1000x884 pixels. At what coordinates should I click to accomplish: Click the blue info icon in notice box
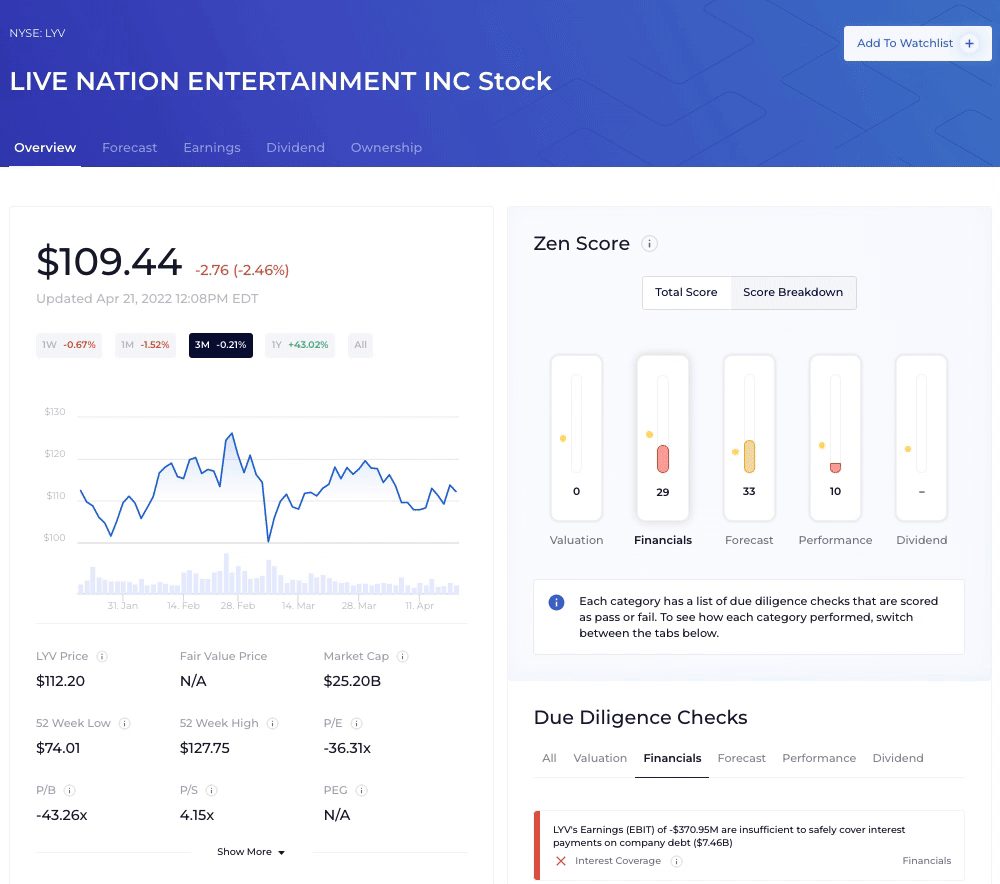pos(556,602)
